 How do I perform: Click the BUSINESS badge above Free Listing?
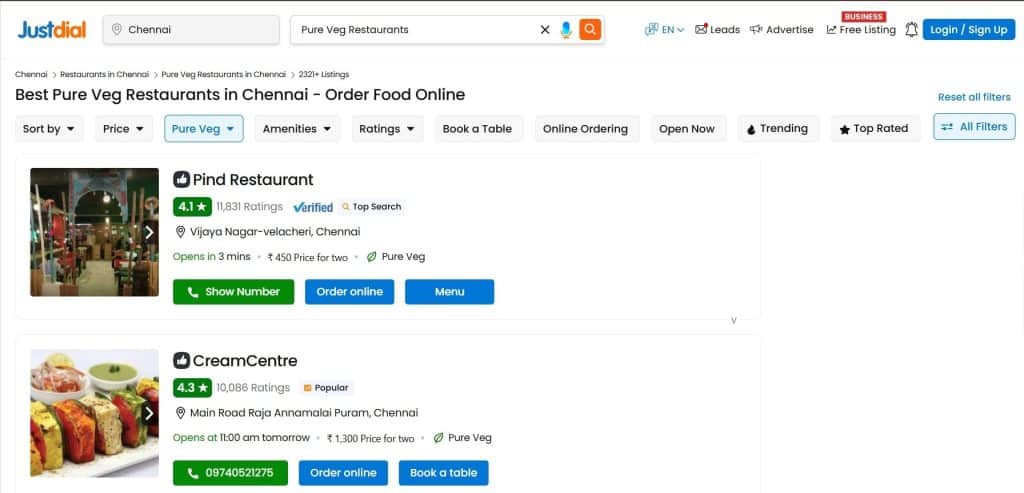coord(863,16)
